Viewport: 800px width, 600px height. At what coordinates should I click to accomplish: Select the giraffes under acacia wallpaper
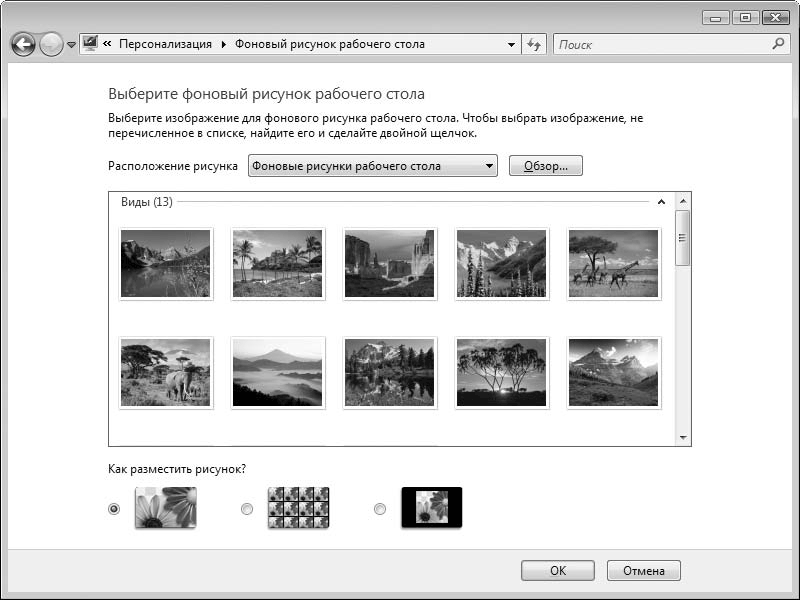613,263
